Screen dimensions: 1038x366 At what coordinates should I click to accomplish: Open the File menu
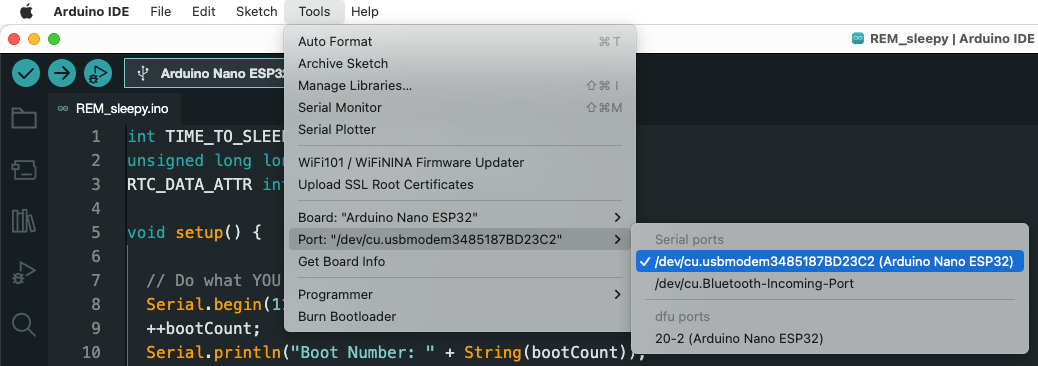161,11
